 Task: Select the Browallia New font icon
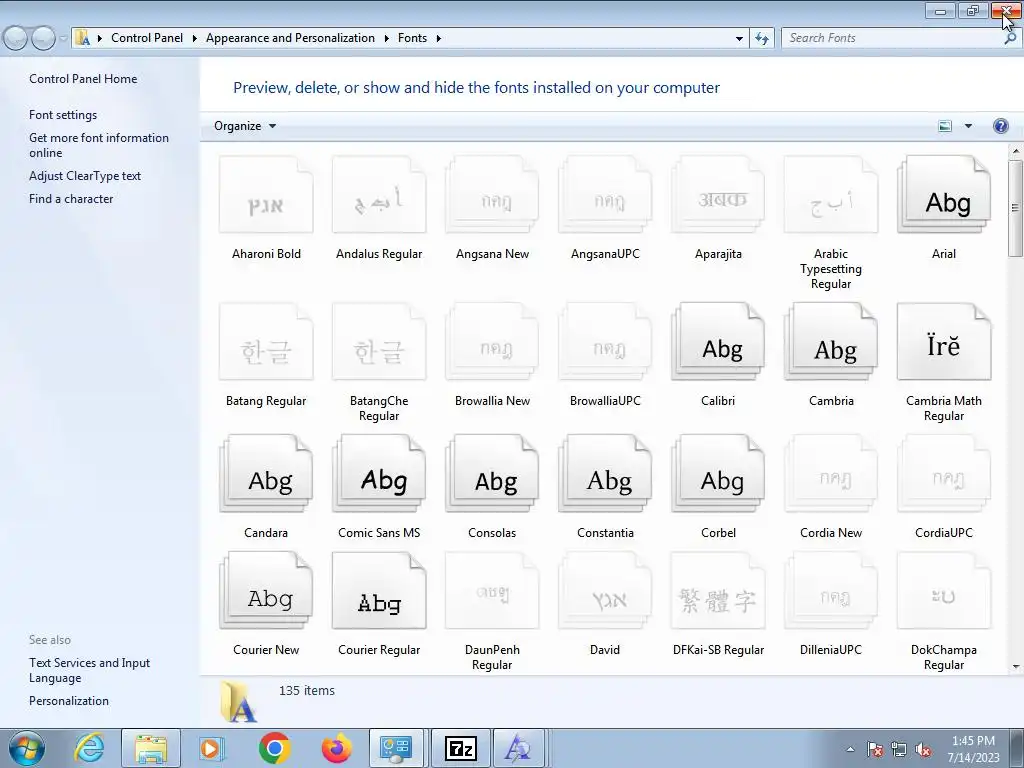492,342
